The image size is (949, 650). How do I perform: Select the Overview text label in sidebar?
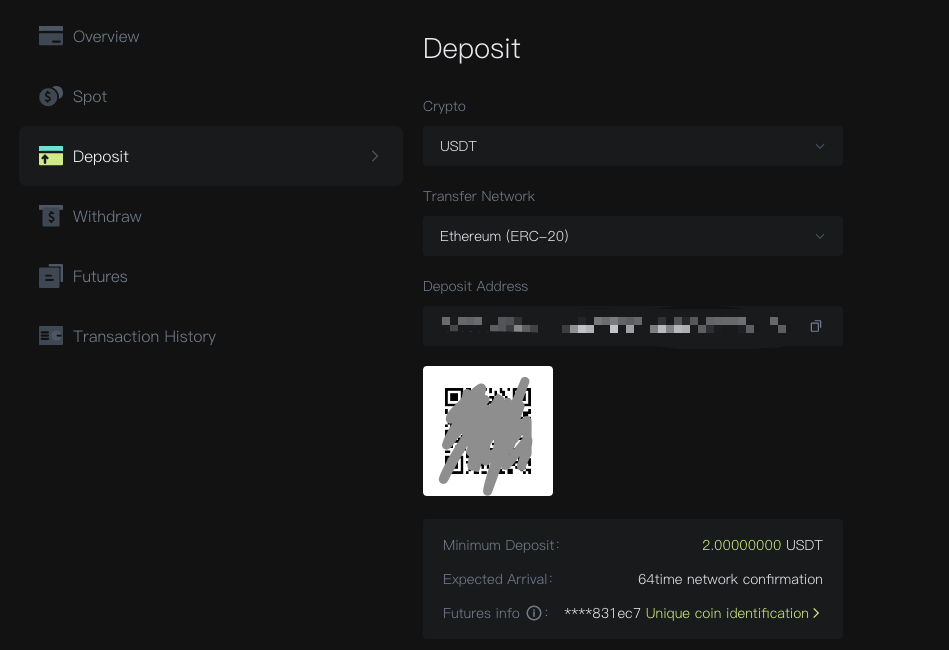(106, 36)
